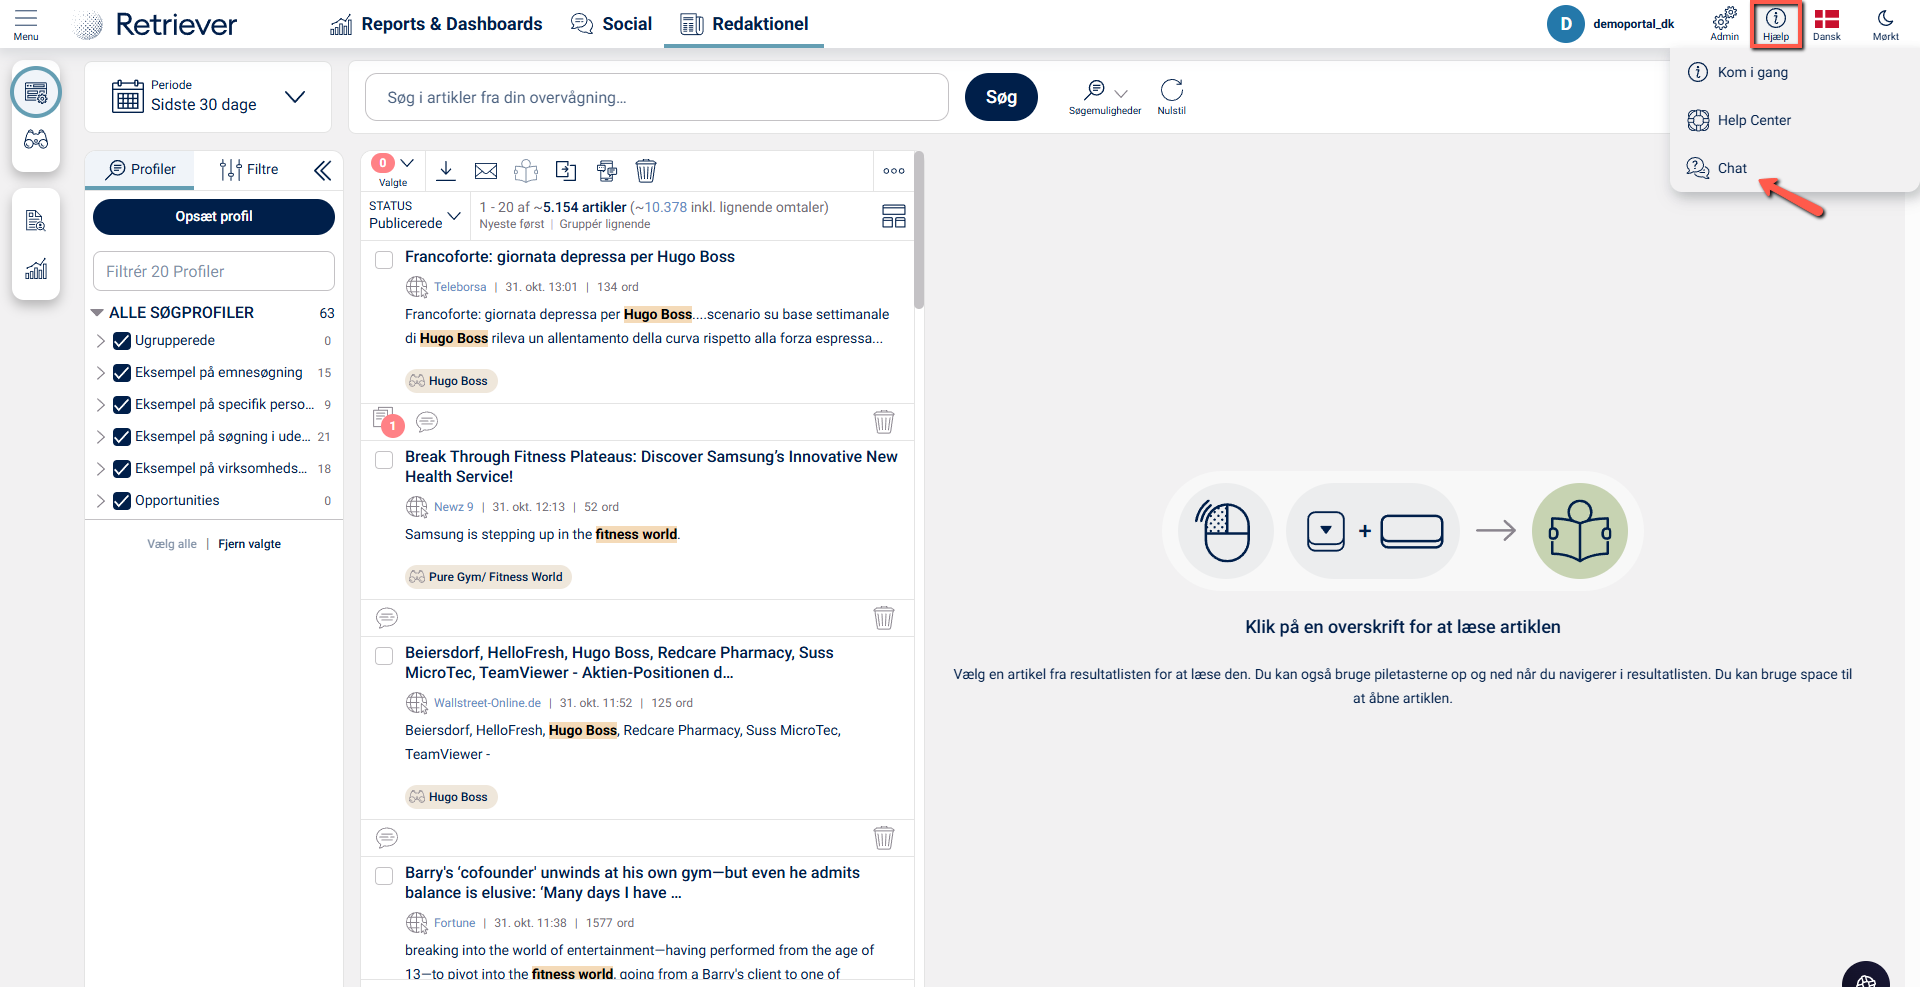The image size is (1920, 987).
Task: Click the export arrow icon in article toolbar
Action: point(566,171)
